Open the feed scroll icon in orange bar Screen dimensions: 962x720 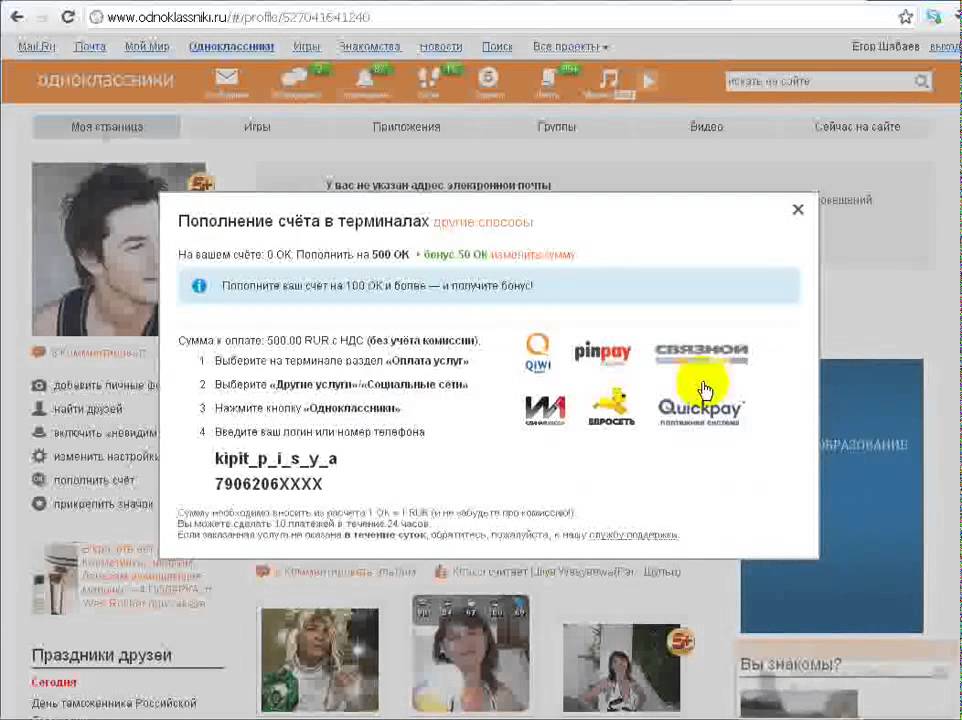548,78
